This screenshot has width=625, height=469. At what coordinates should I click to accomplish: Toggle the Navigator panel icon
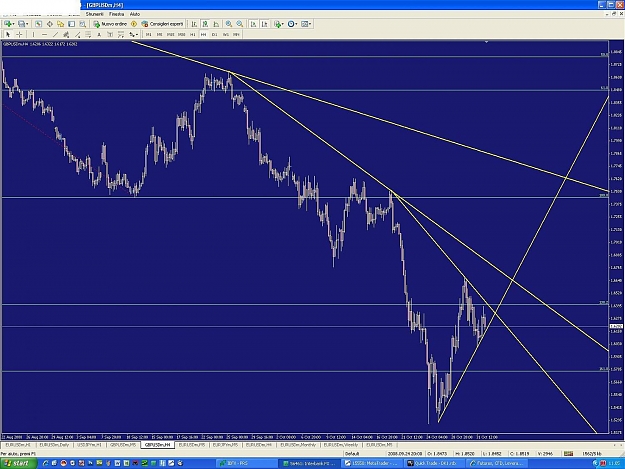pos(61,24)
